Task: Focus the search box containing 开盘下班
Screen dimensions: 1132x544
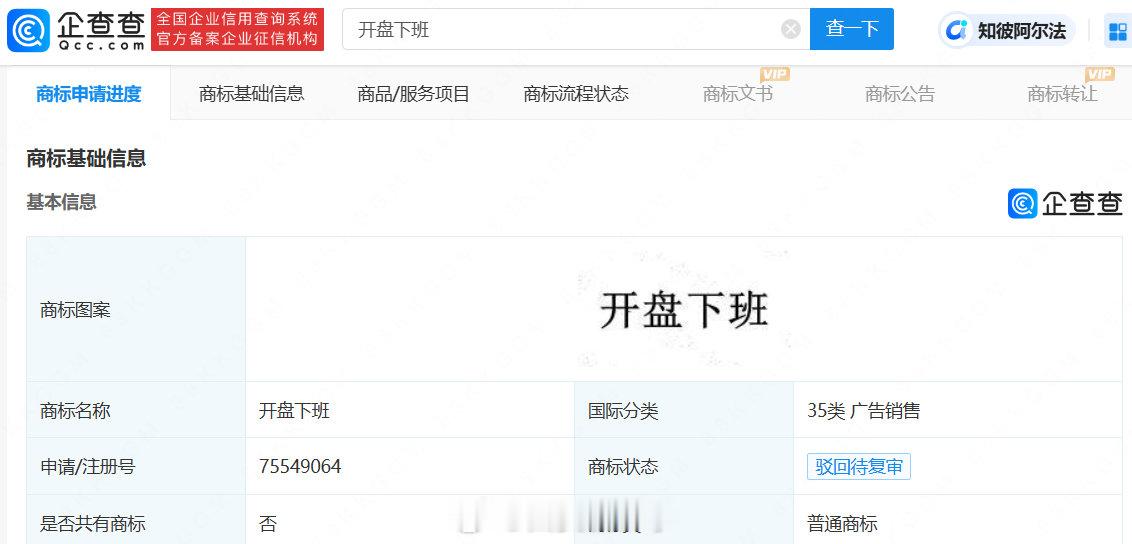Action: click(576, 29)
